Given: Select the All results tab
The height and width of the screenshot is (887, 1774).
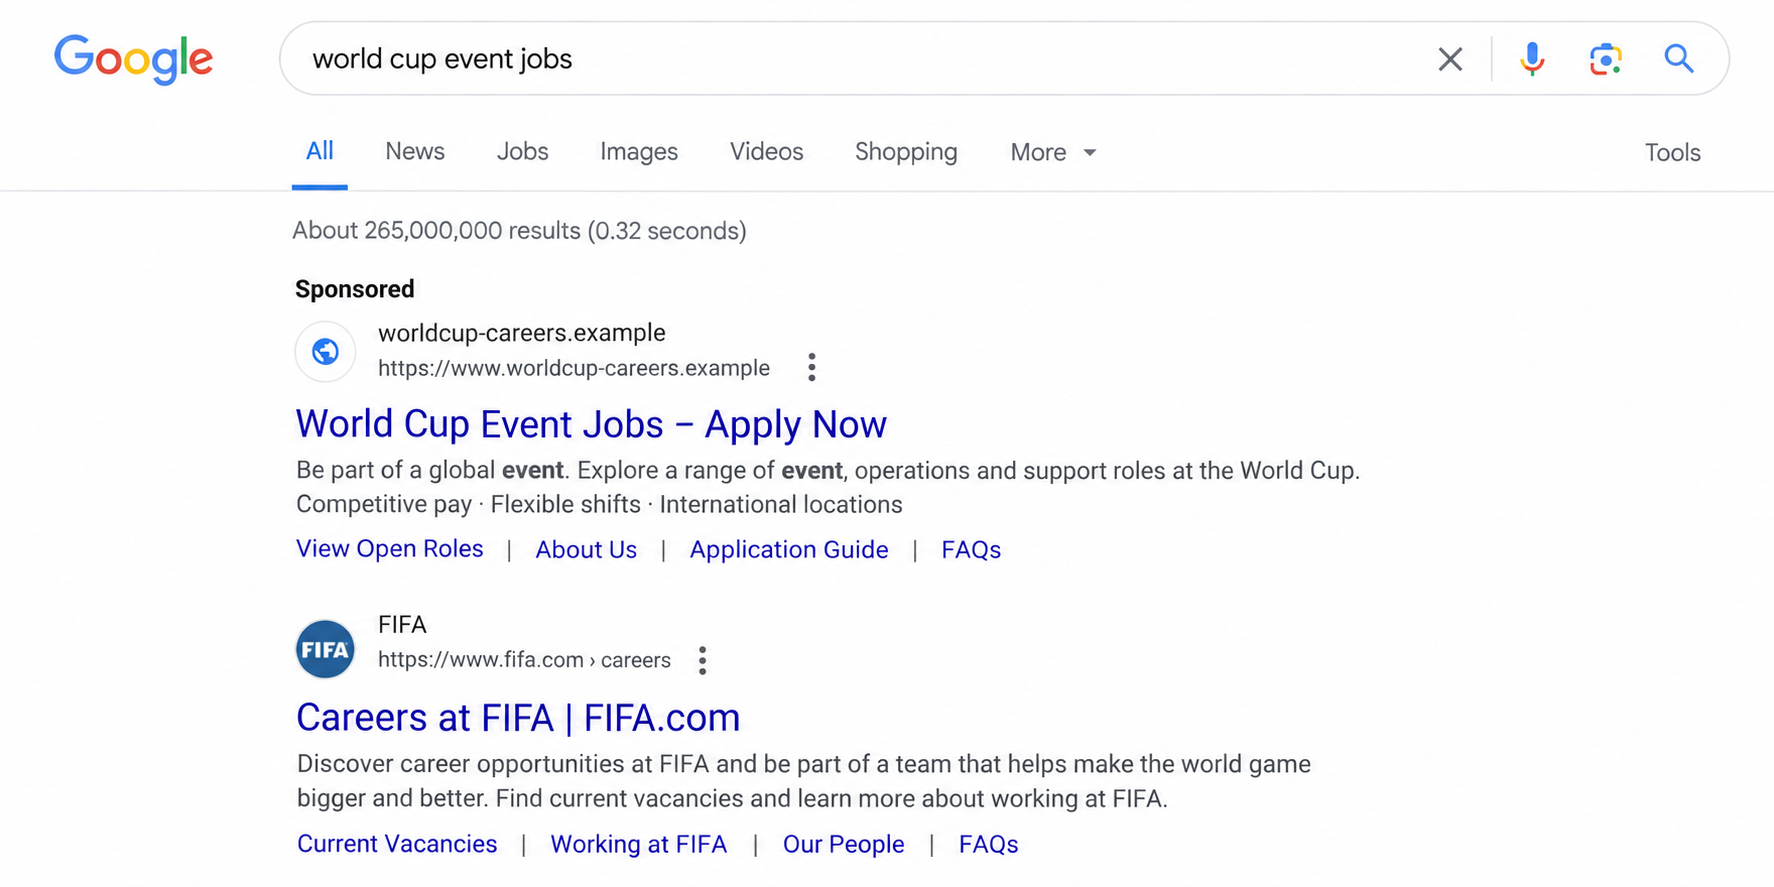Looking at the screenshot, I should coord(319,151).
